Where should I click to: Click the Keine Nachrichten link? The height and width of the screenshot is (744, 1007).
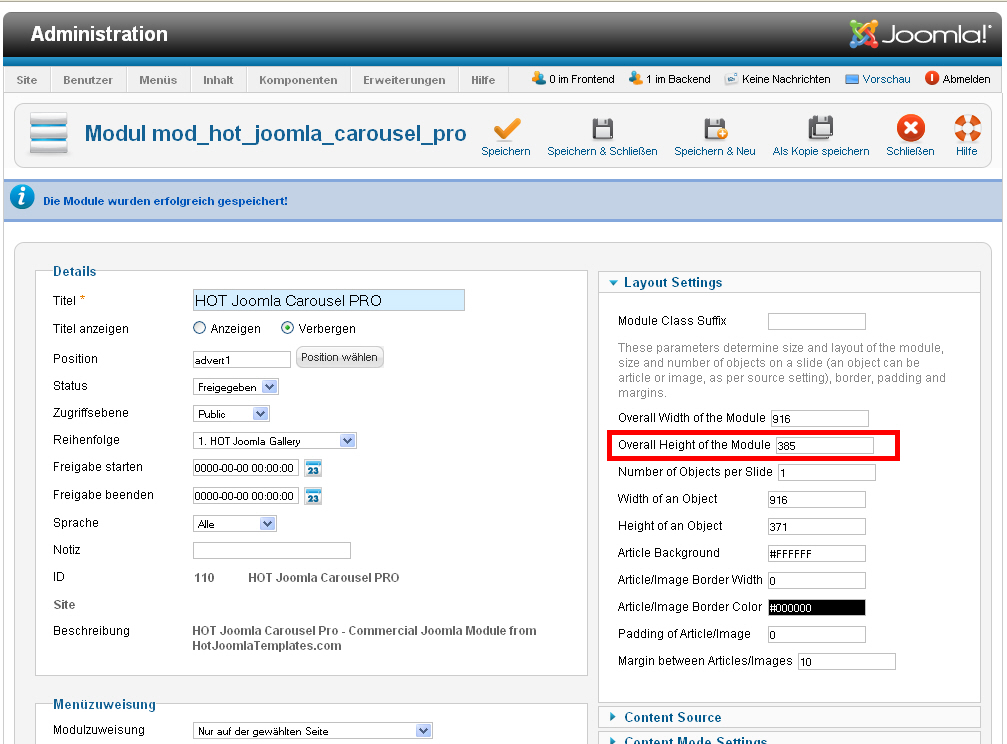point(786,79)
